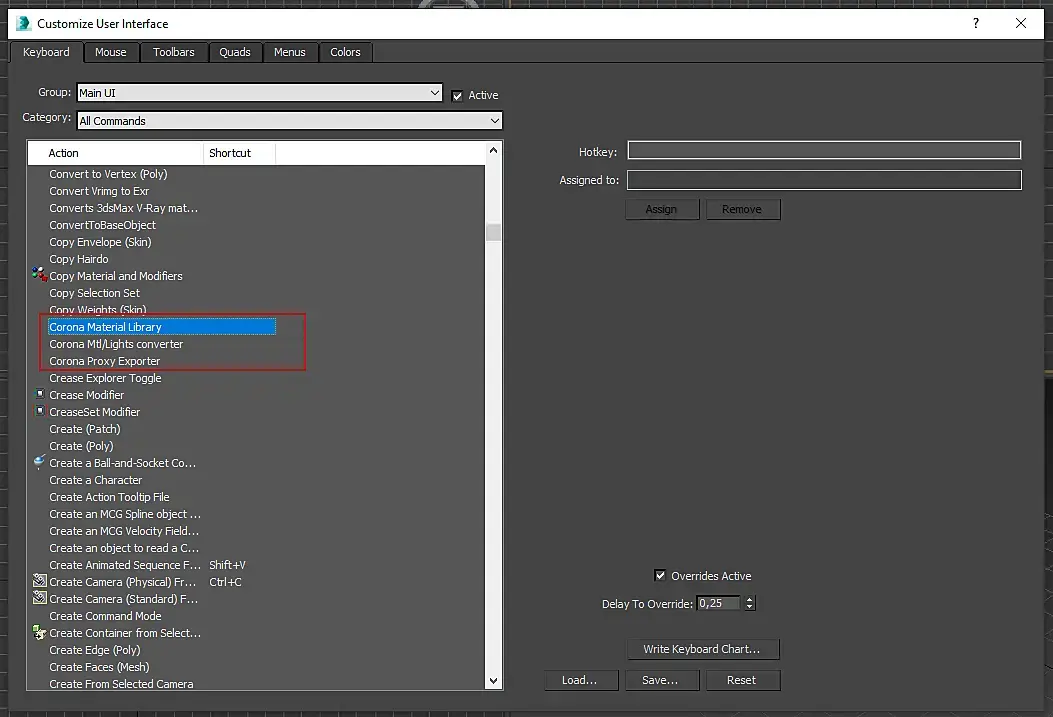Viewport: 1053px width, 717px height.
Task: Click the CreaseSet Modifier row icon
Action: 40,411
